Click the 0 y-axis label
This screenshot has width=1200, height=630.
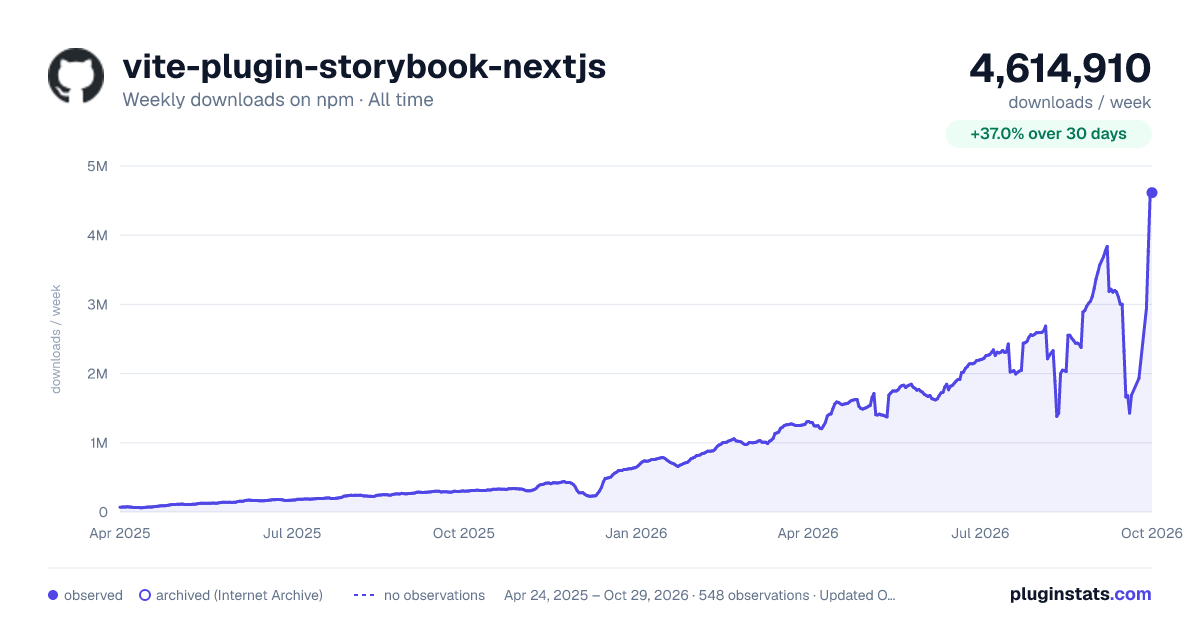[103, 512]
